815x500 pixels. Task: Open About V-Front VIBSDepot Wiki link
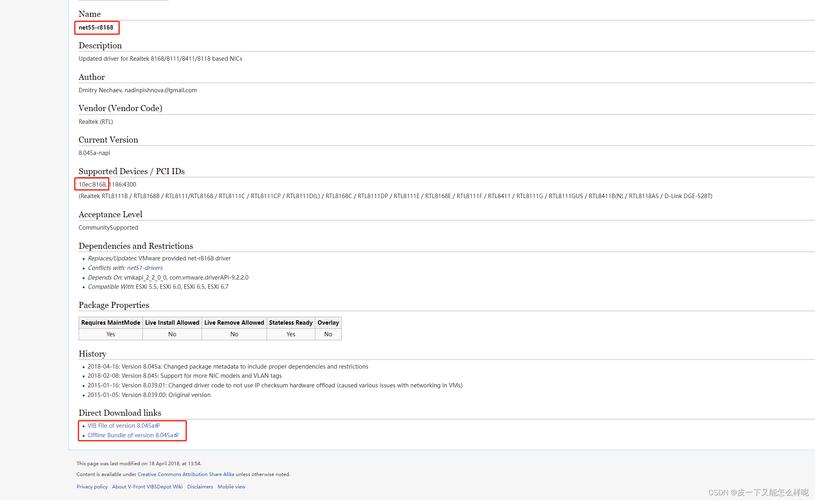tap(147, 486)
